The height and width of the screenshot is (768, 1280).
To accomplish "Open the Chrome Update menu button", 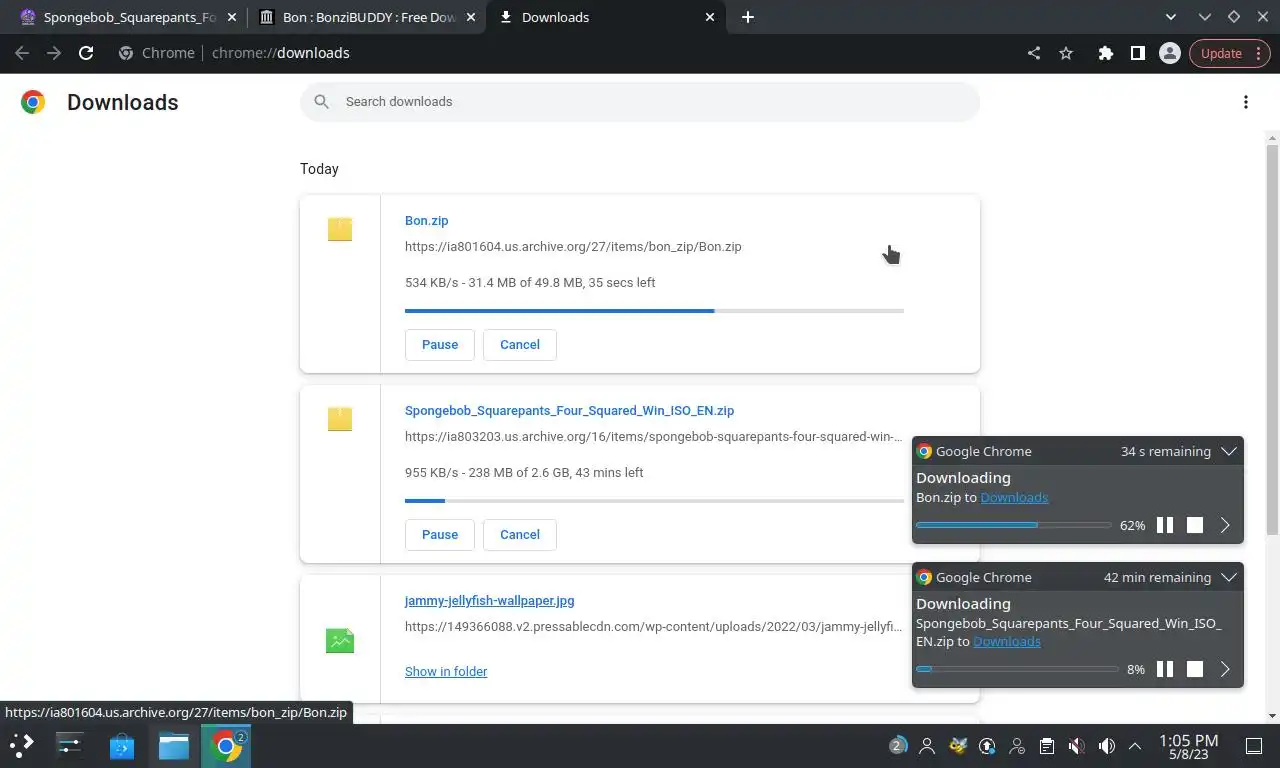I will pyautogui.click(x=1229, y=53).
